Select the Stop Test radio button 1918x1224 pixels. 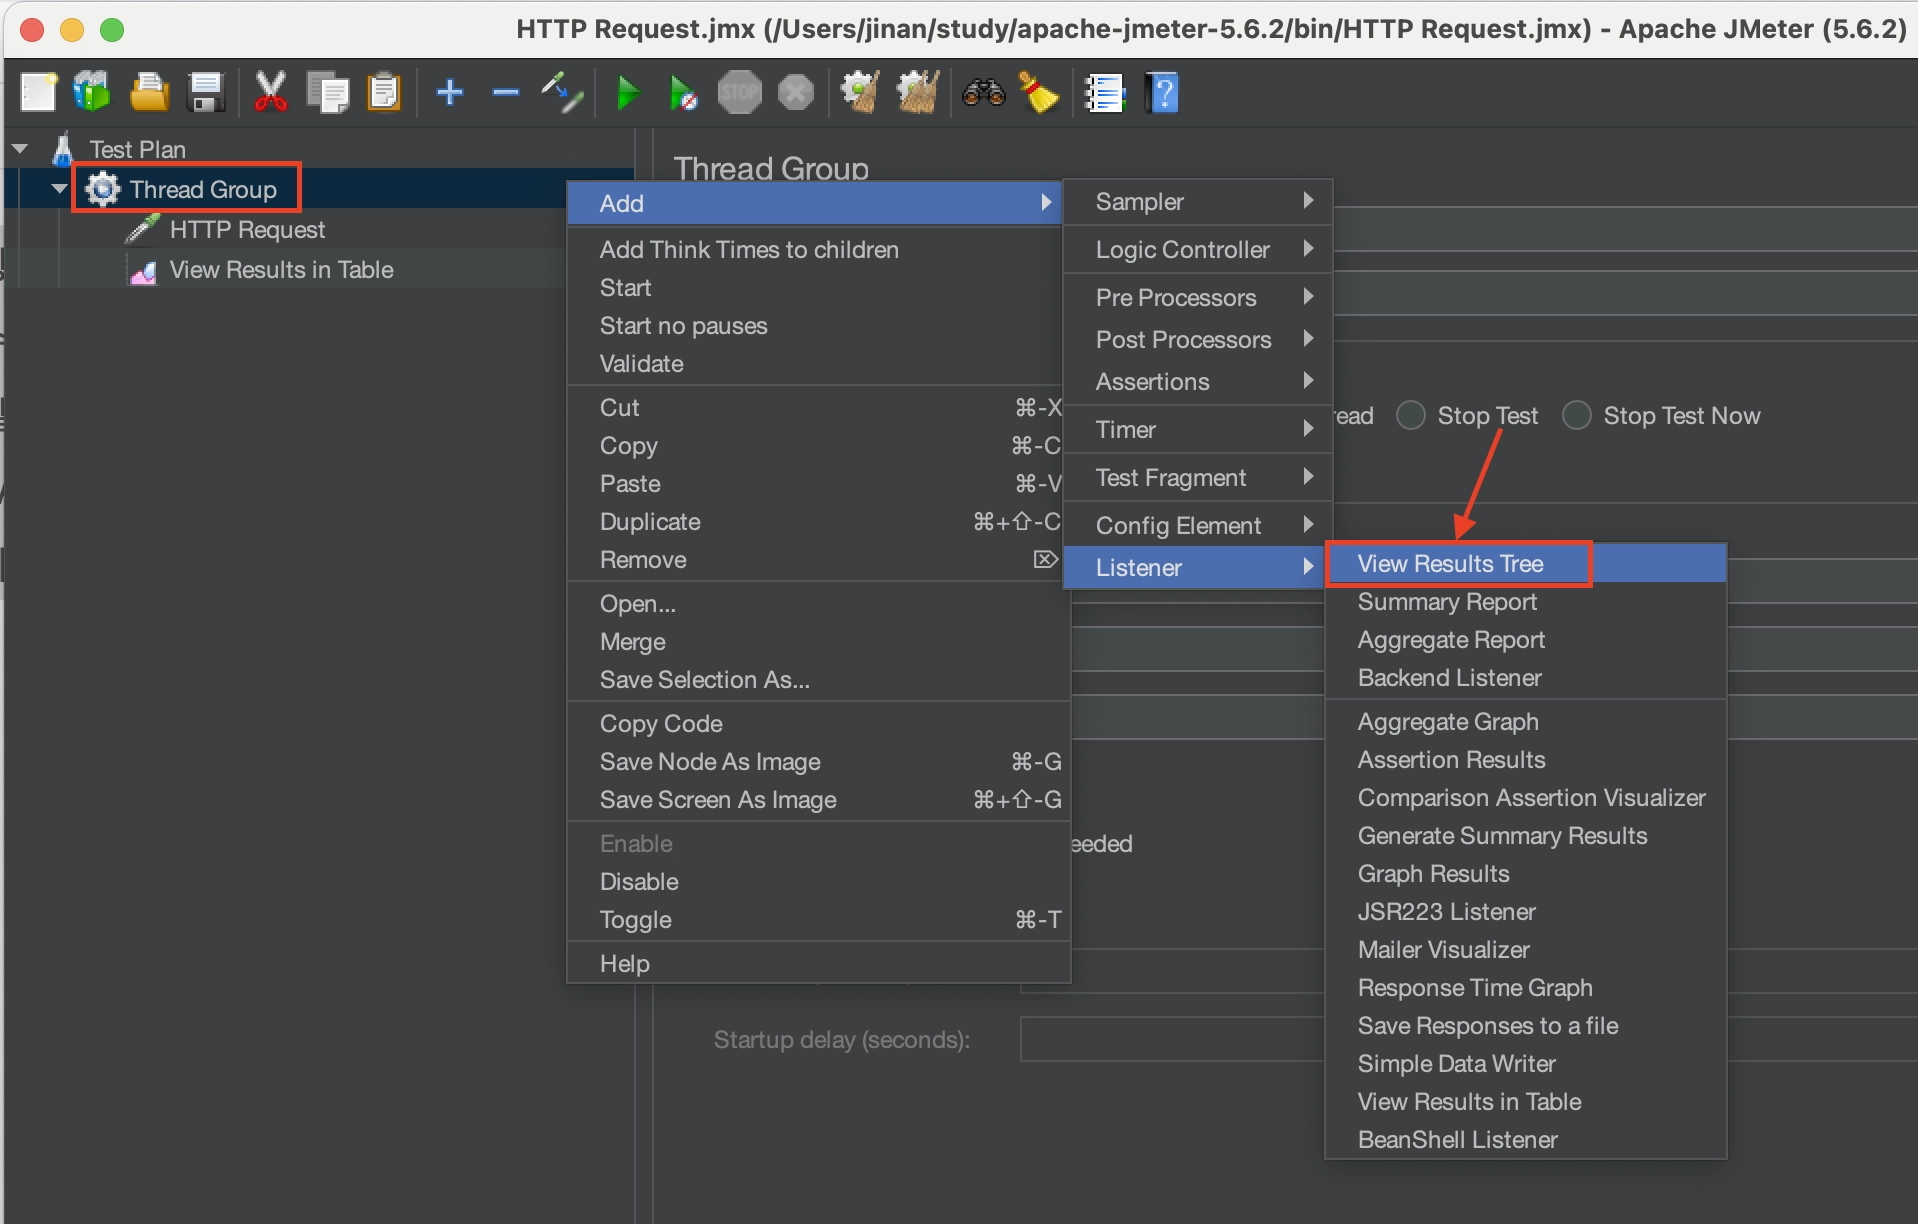pyautogui.click(x=1411, y=415)
